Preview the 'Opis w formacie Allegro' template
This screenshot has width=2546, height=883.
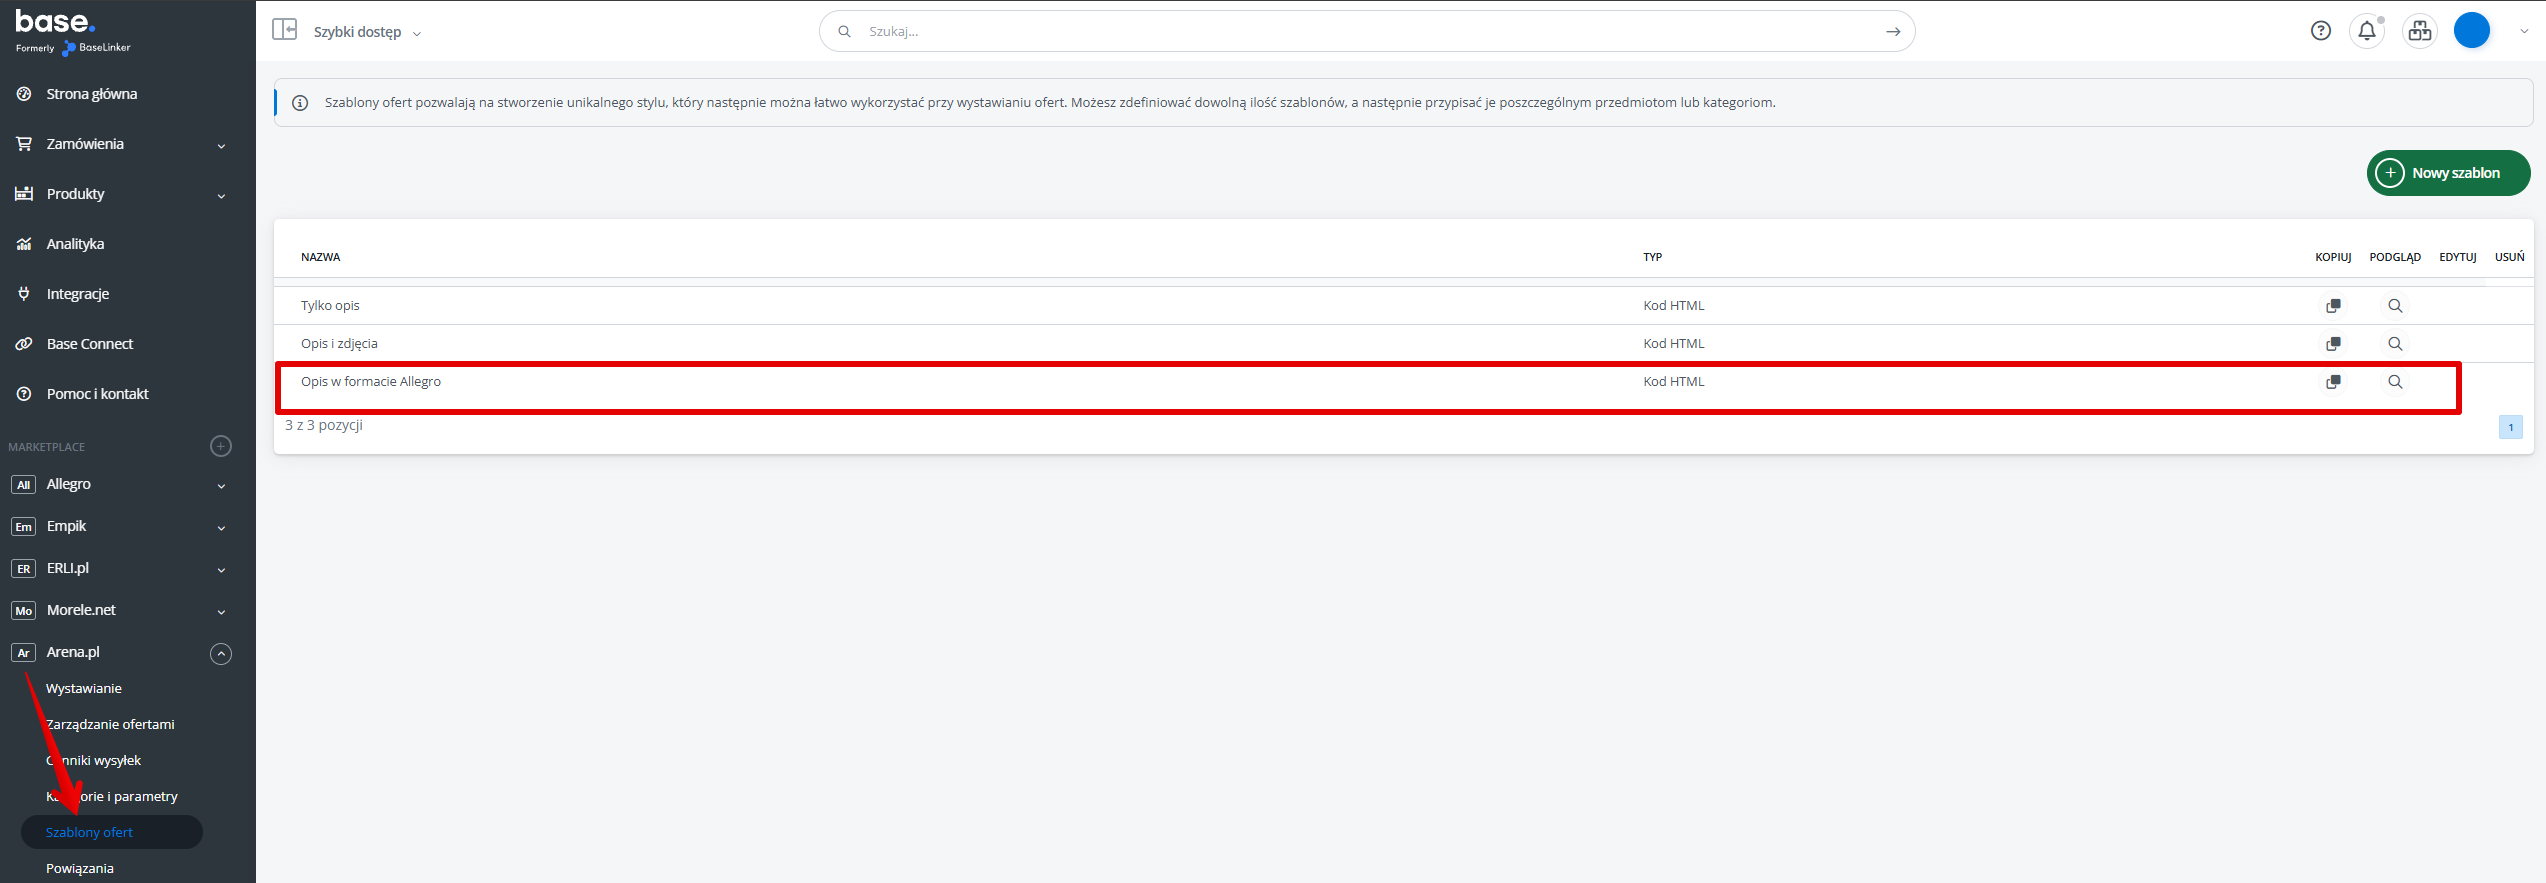pyautogui.click(x=2395, y=382)
